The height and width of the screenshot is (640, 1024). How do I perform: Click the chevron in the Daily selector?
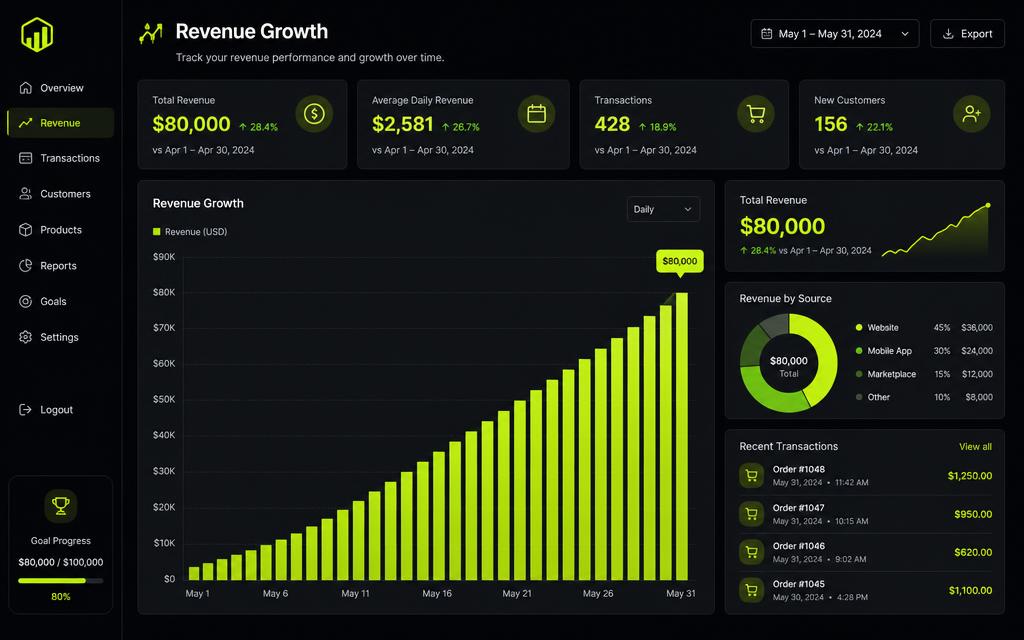coord(688,209)
